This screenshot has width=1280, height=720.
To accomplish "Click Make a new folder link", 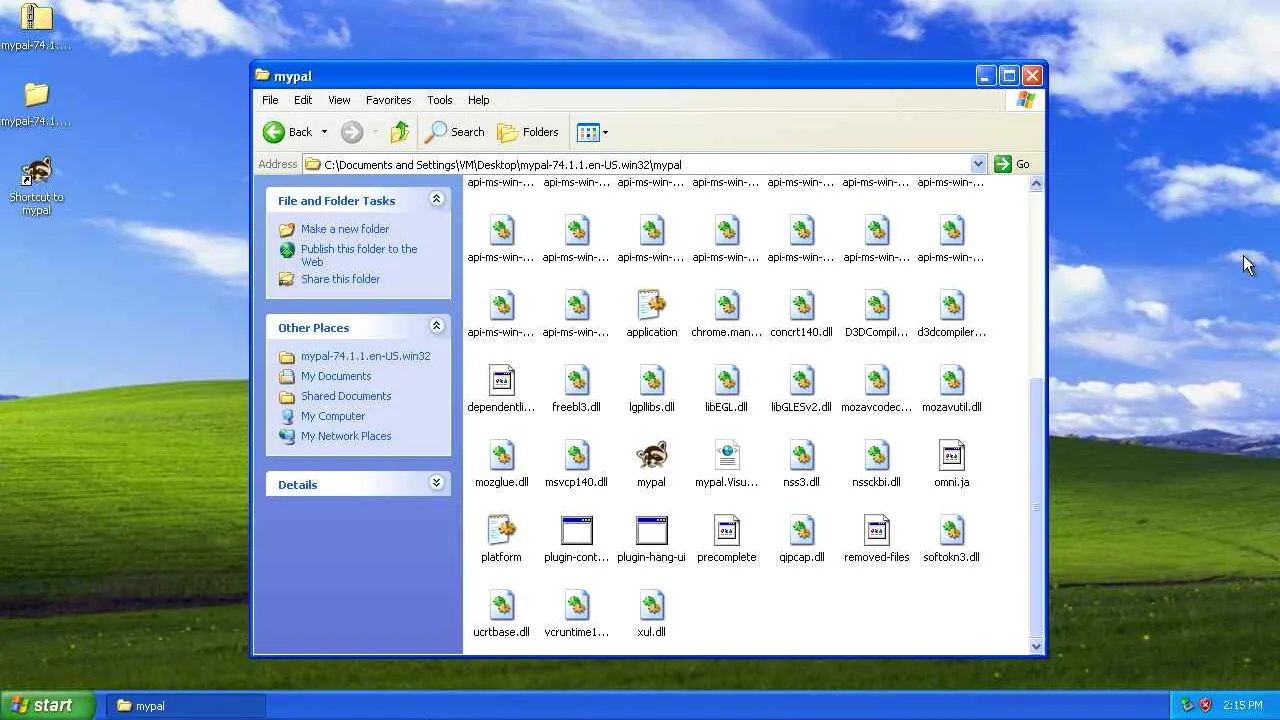I will click(x=345, y=229).
